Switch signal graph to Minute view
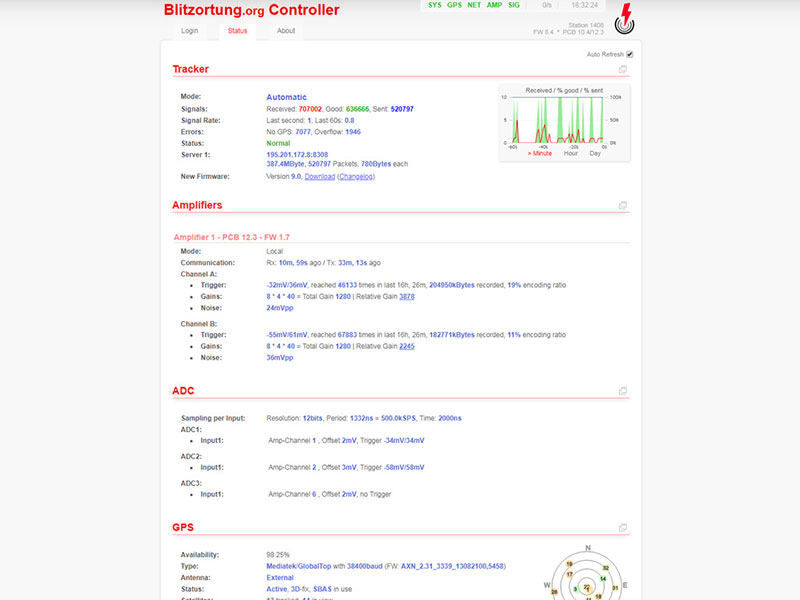800x600 pixels. [x=540, y=154]
